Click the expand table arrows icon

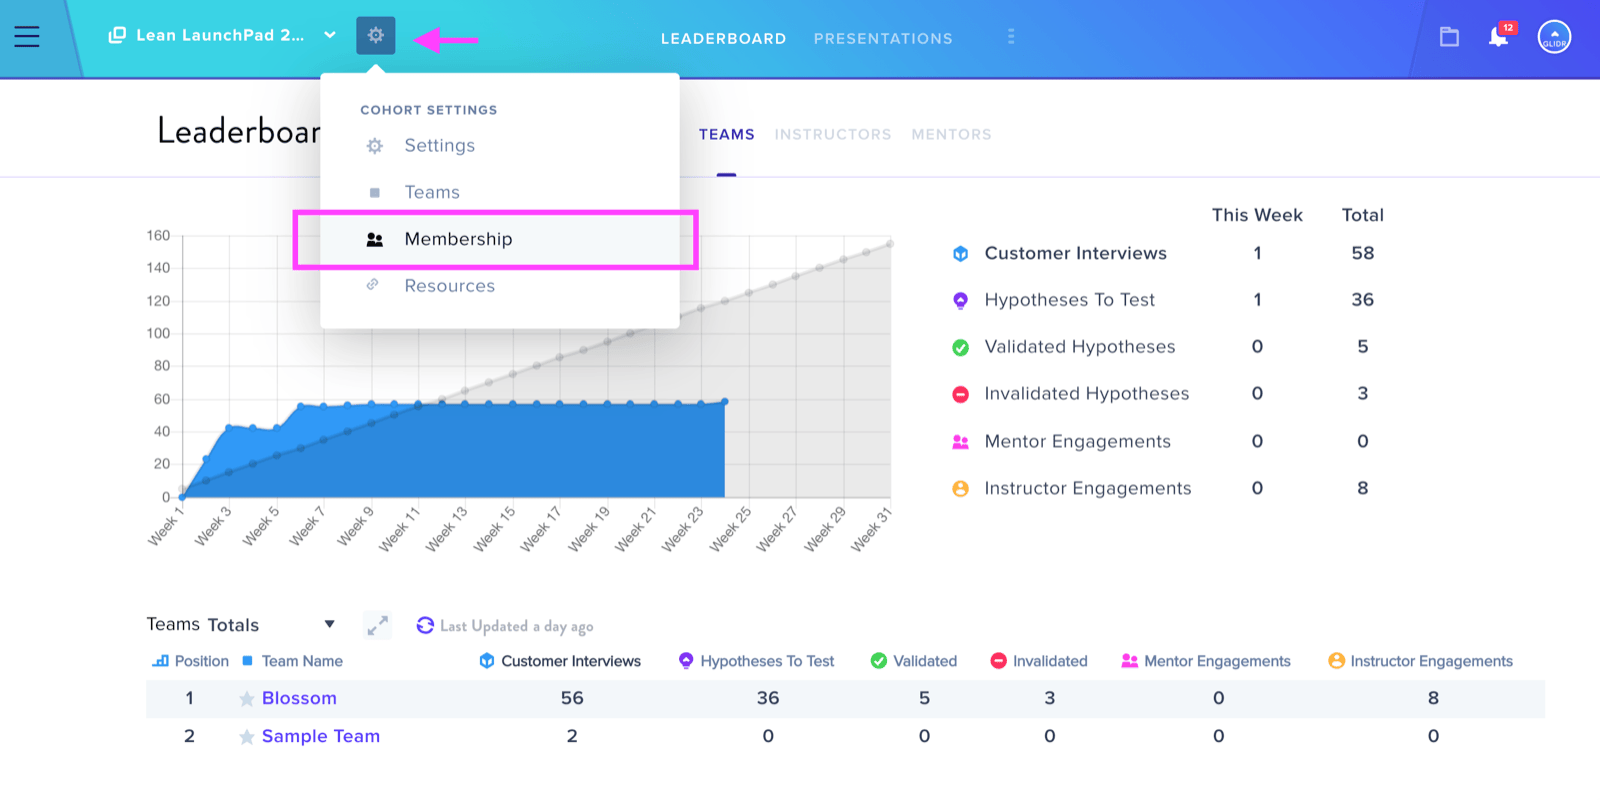coord(377,625)
